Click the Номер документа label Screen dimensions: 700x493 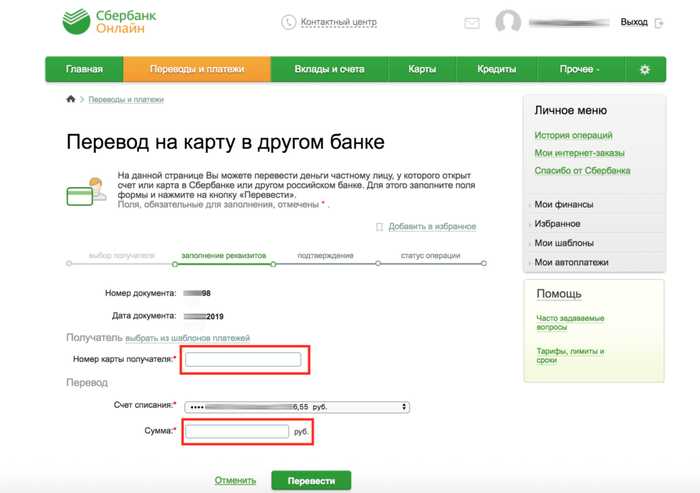pos(140,293)
